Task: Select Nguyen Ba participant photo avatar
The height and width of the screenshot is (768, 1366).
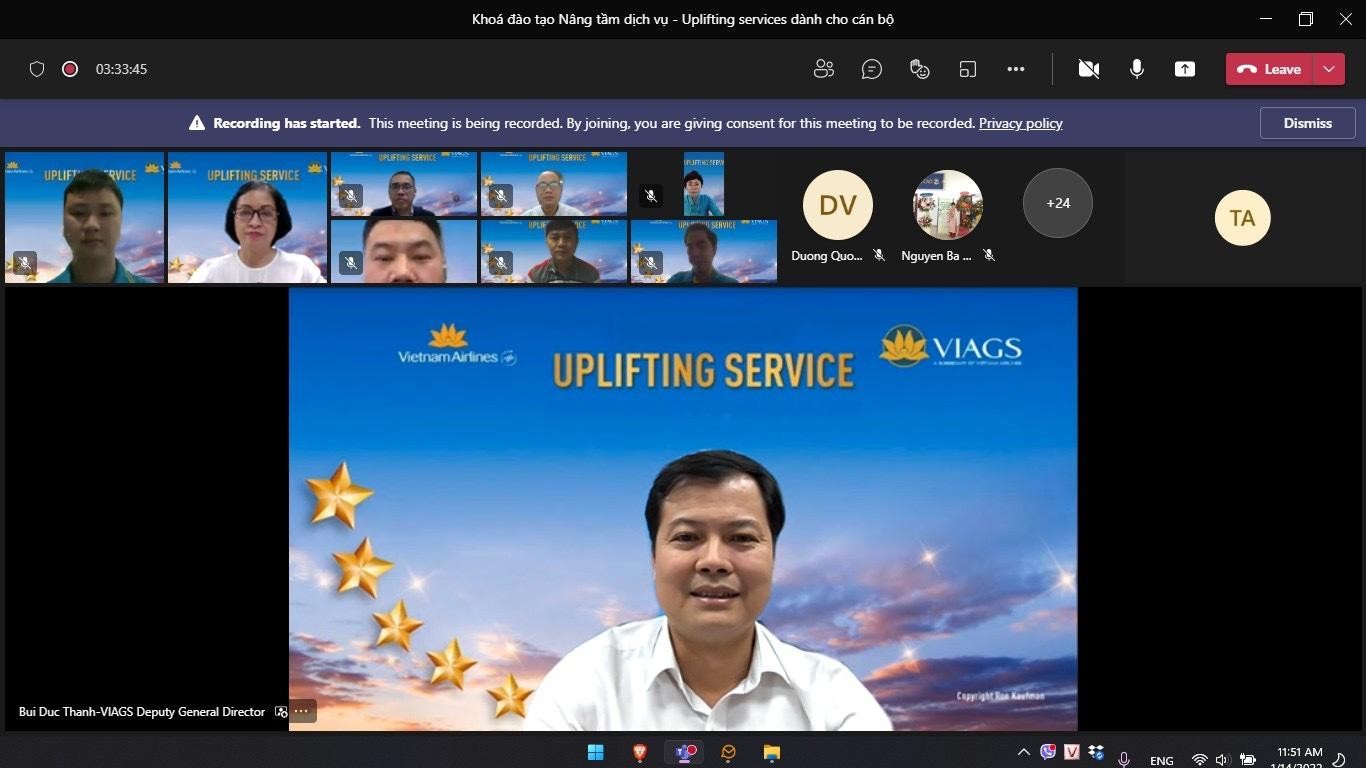Action: 948,205
